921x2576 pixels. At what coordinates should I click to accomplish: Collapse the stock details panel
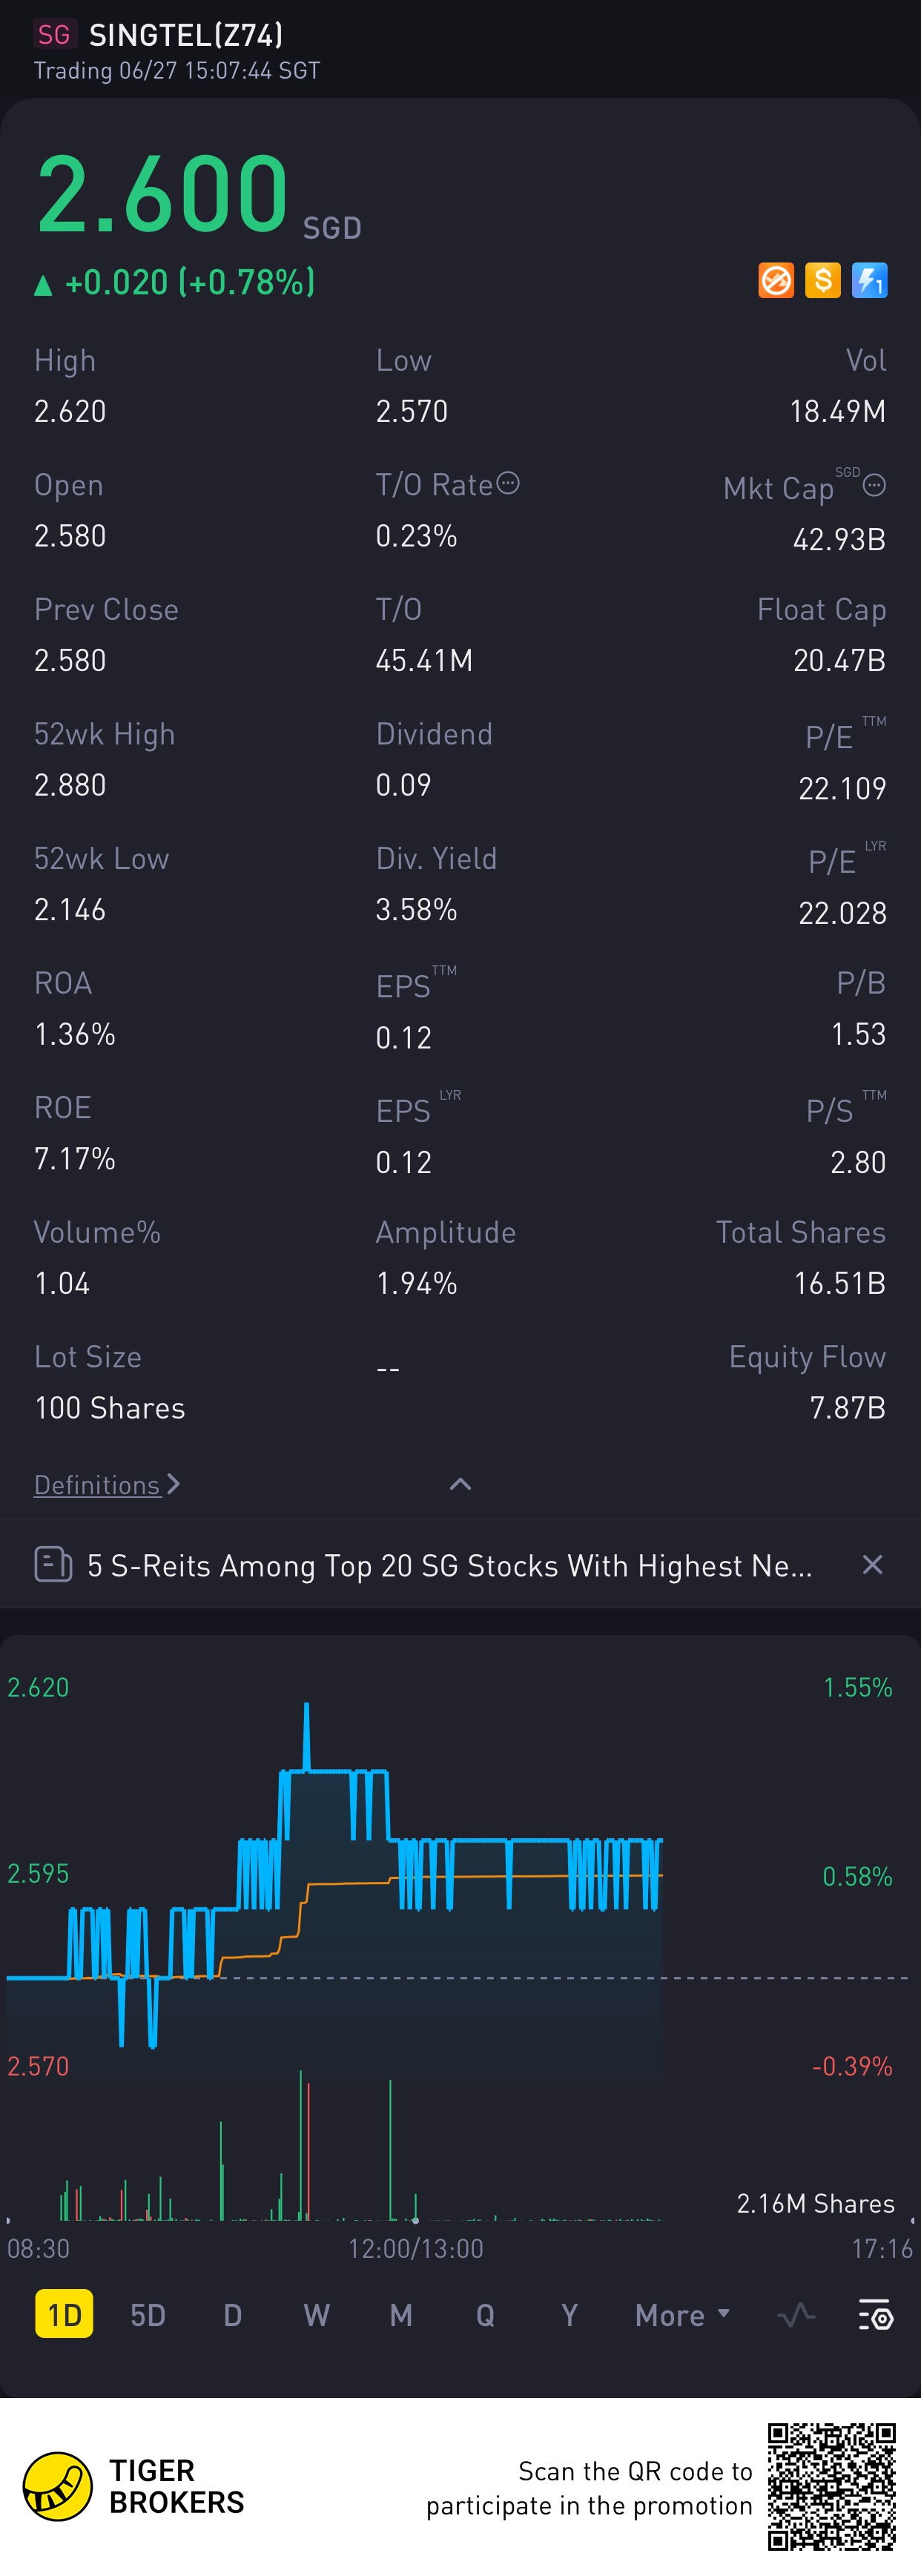pyautogui.click(x=460, y=1484)
